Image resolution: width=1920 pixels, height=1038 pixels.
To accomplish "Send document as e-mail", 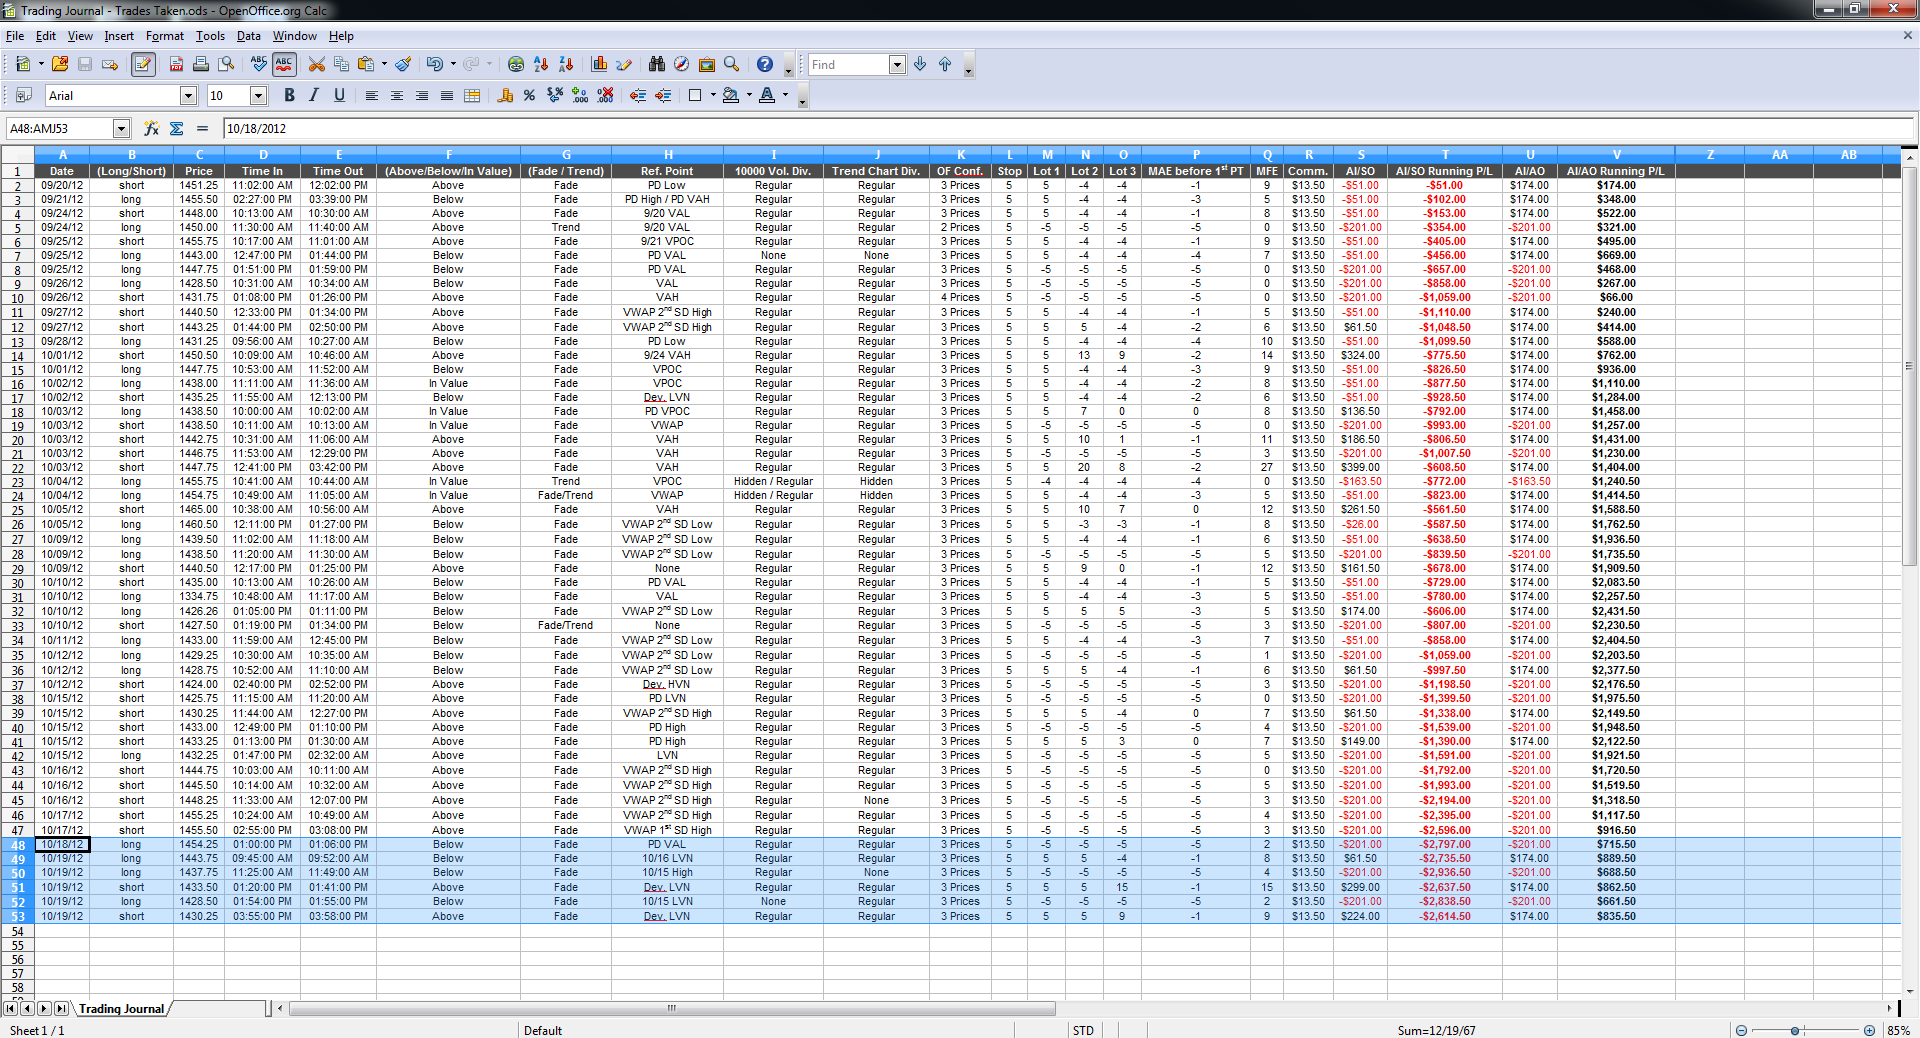I will coord(110,64).
